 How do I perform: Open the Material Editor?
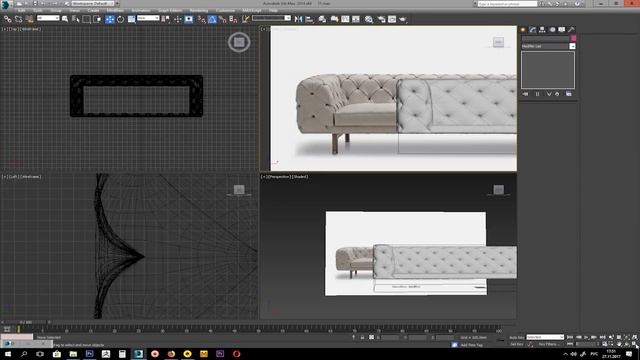(369, 19)
